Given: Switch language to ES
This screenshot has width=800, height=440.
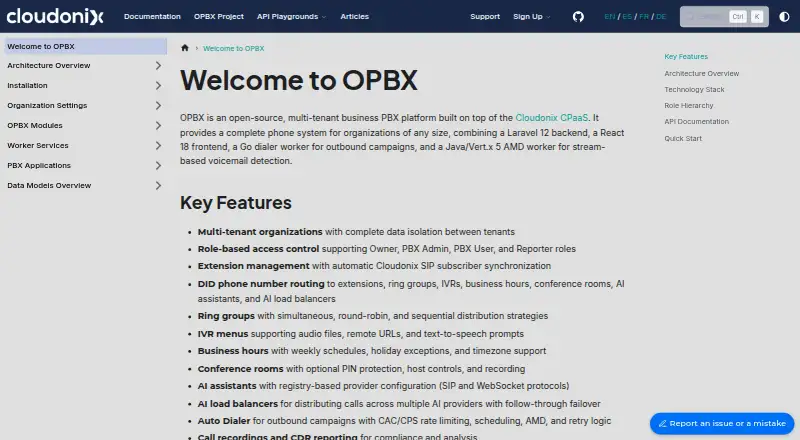Looking at the screenshot, I should click(627, 16).
